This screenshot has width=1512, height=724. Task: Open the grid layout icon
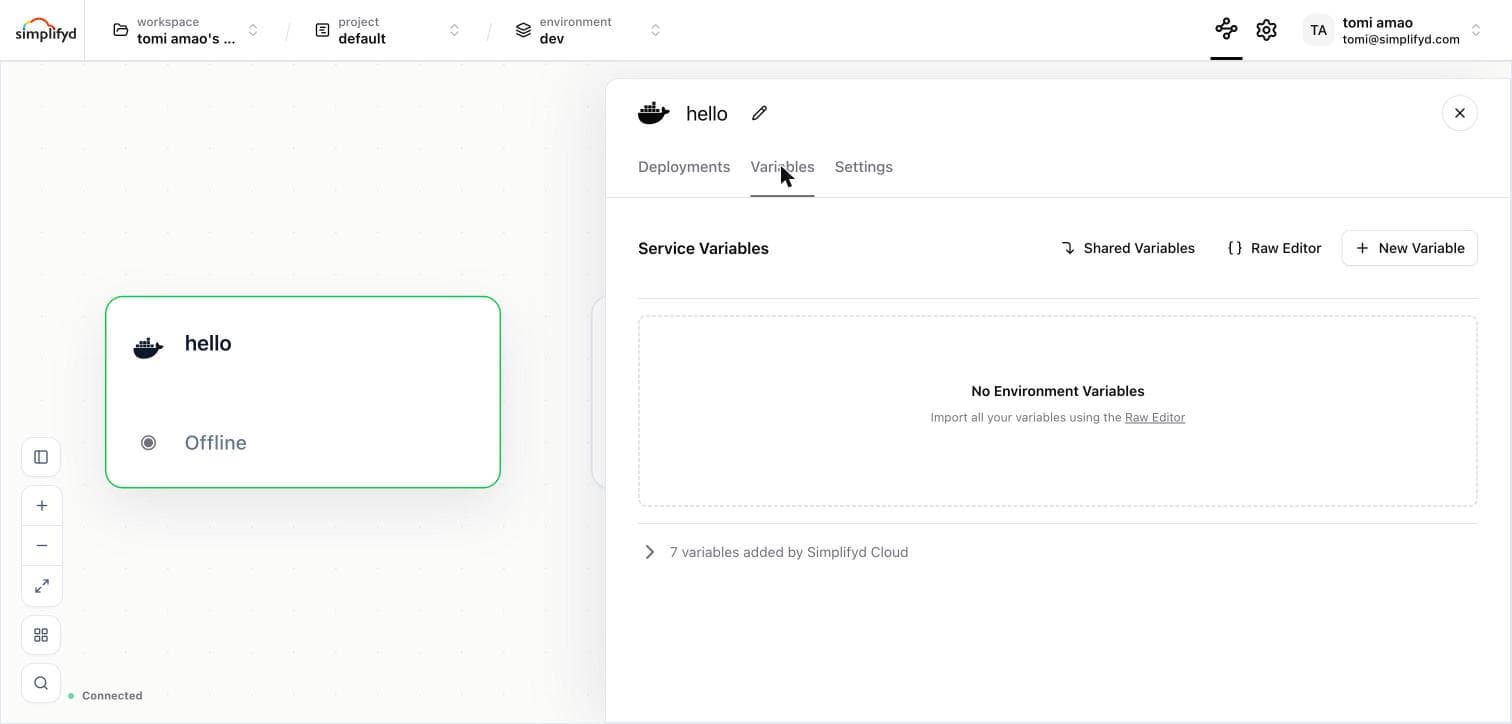pos(41,635)
